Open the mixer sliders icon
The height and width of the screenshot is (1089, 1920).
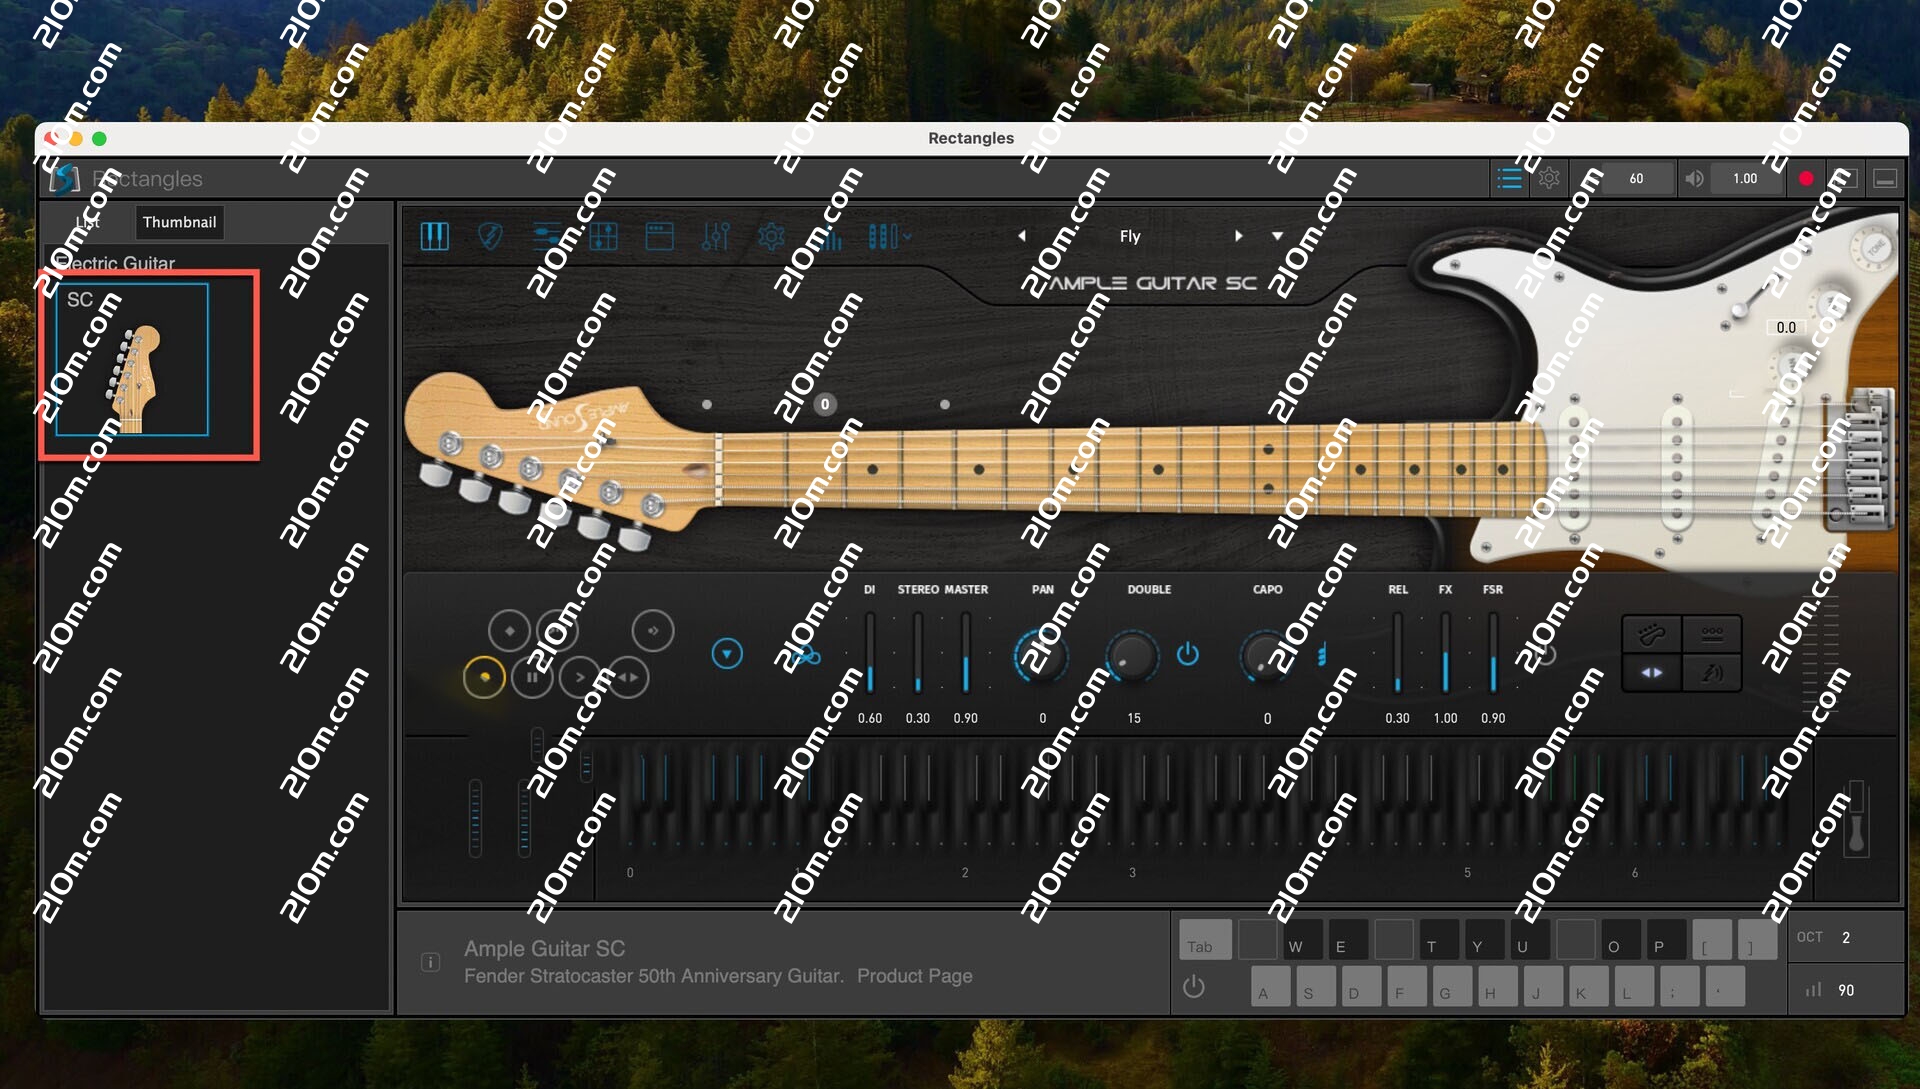tap(715, 237)
